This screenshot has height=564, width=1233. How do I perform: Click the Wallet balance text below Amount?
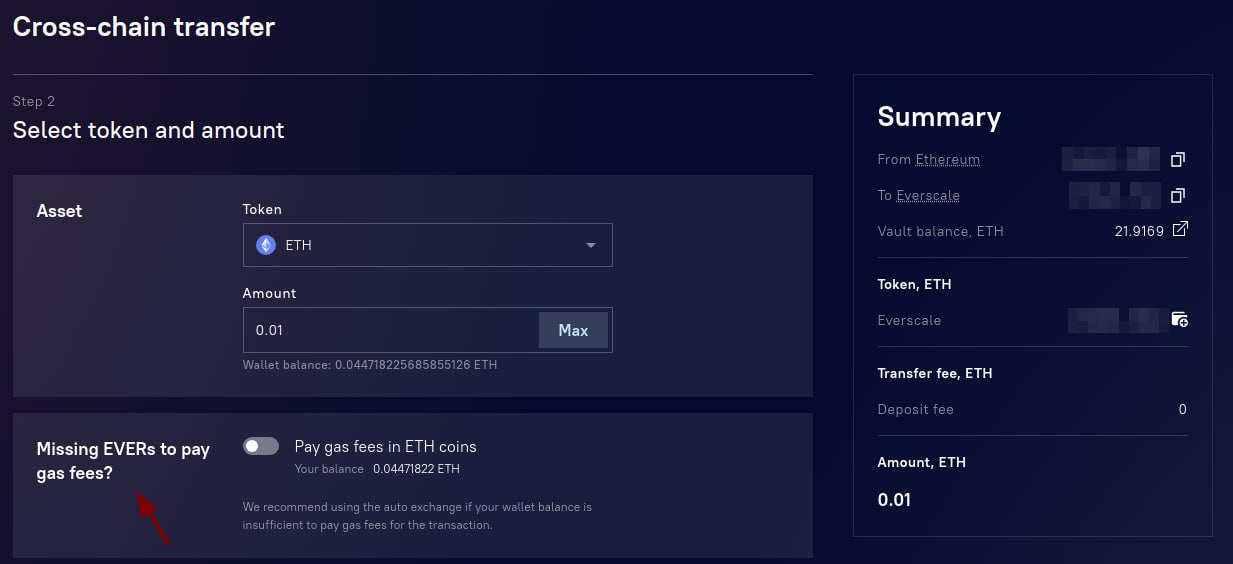(370, 365)
